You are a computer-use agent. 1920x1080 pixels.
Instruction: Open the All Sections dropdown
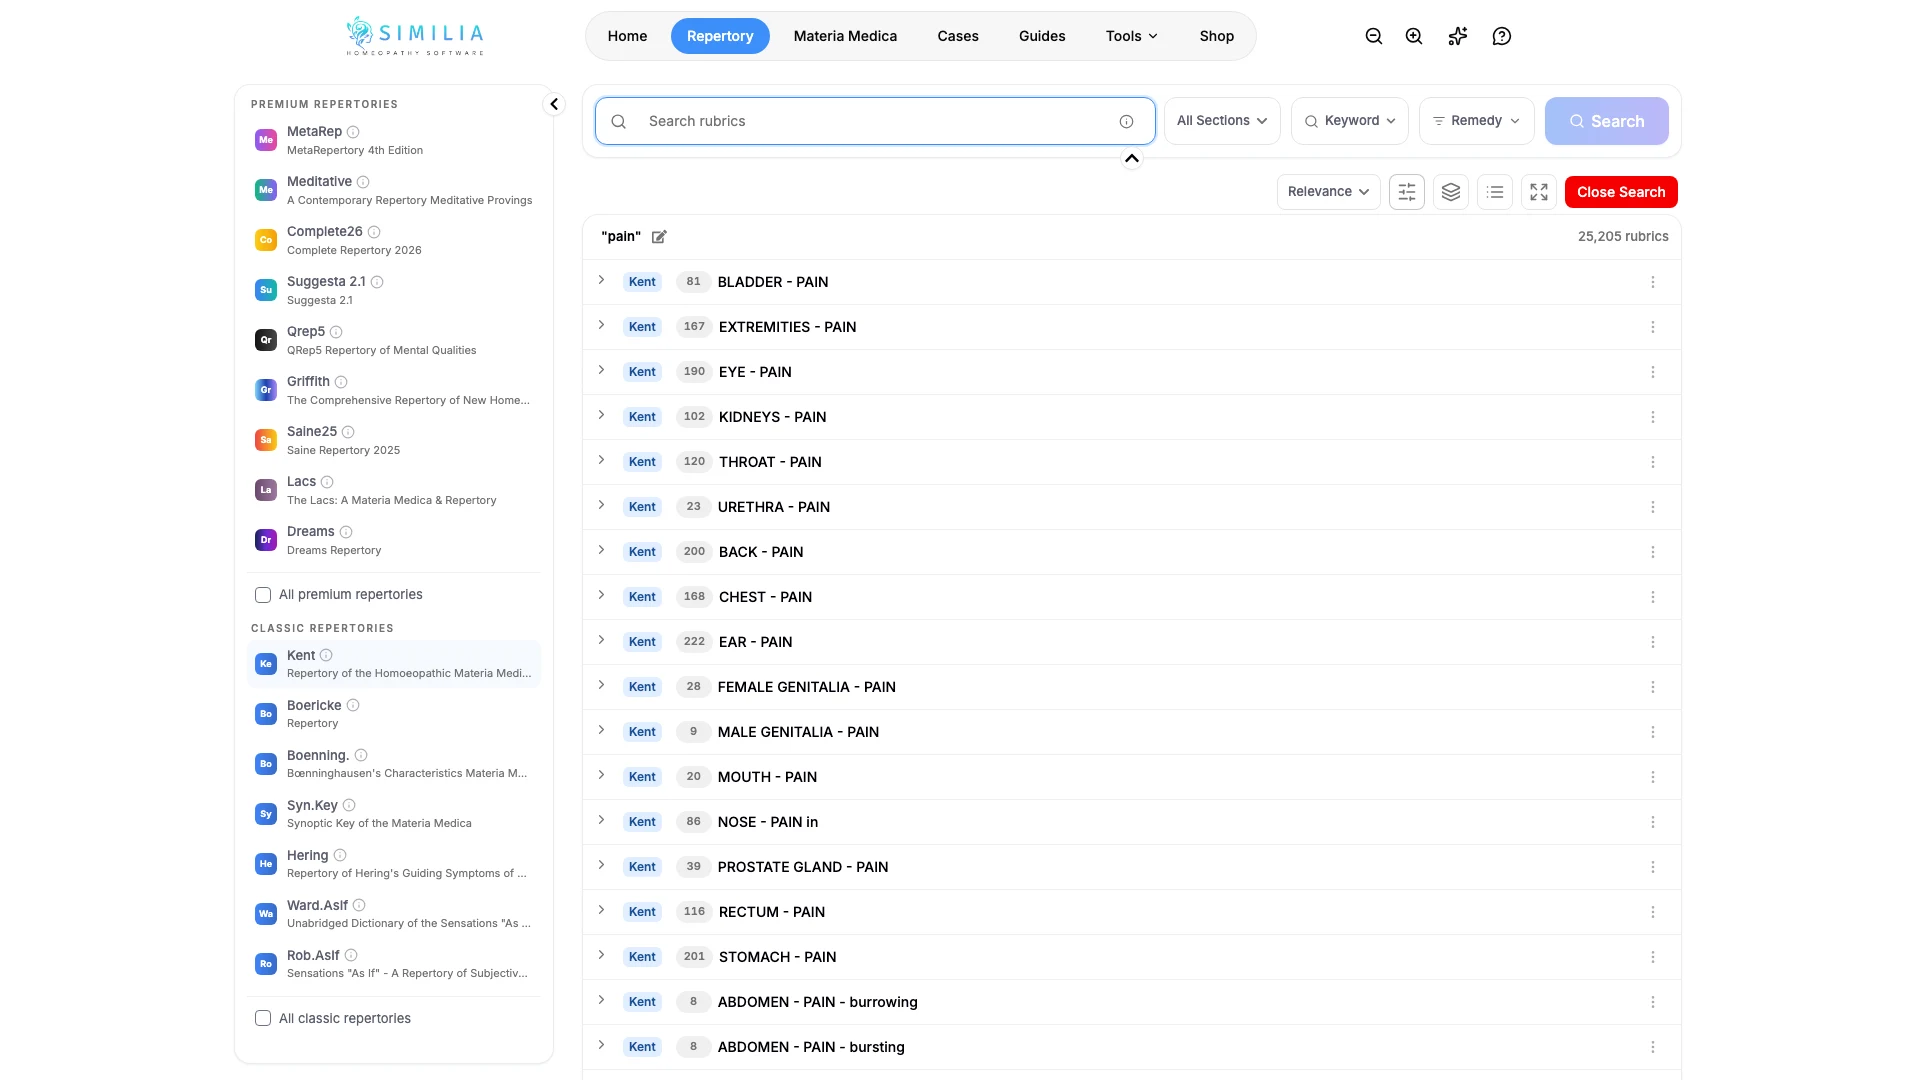click(x=1222, y=121)
